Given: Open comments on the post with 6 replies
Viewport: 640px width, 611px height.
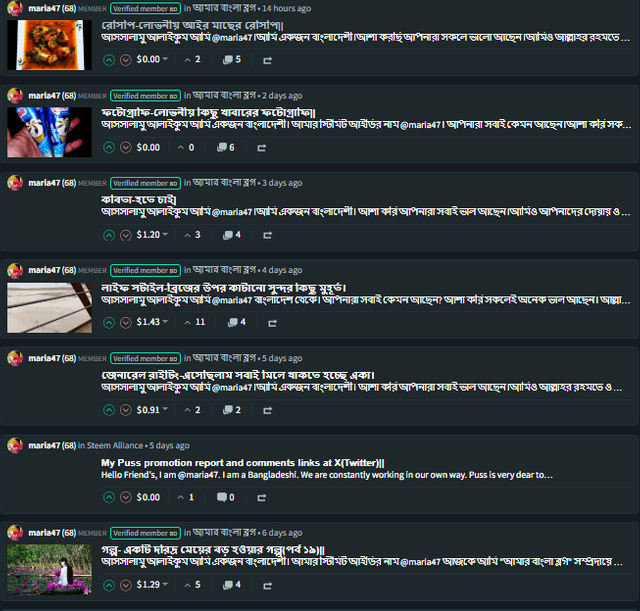Looking at the screenshot, I should coord(226,147).
